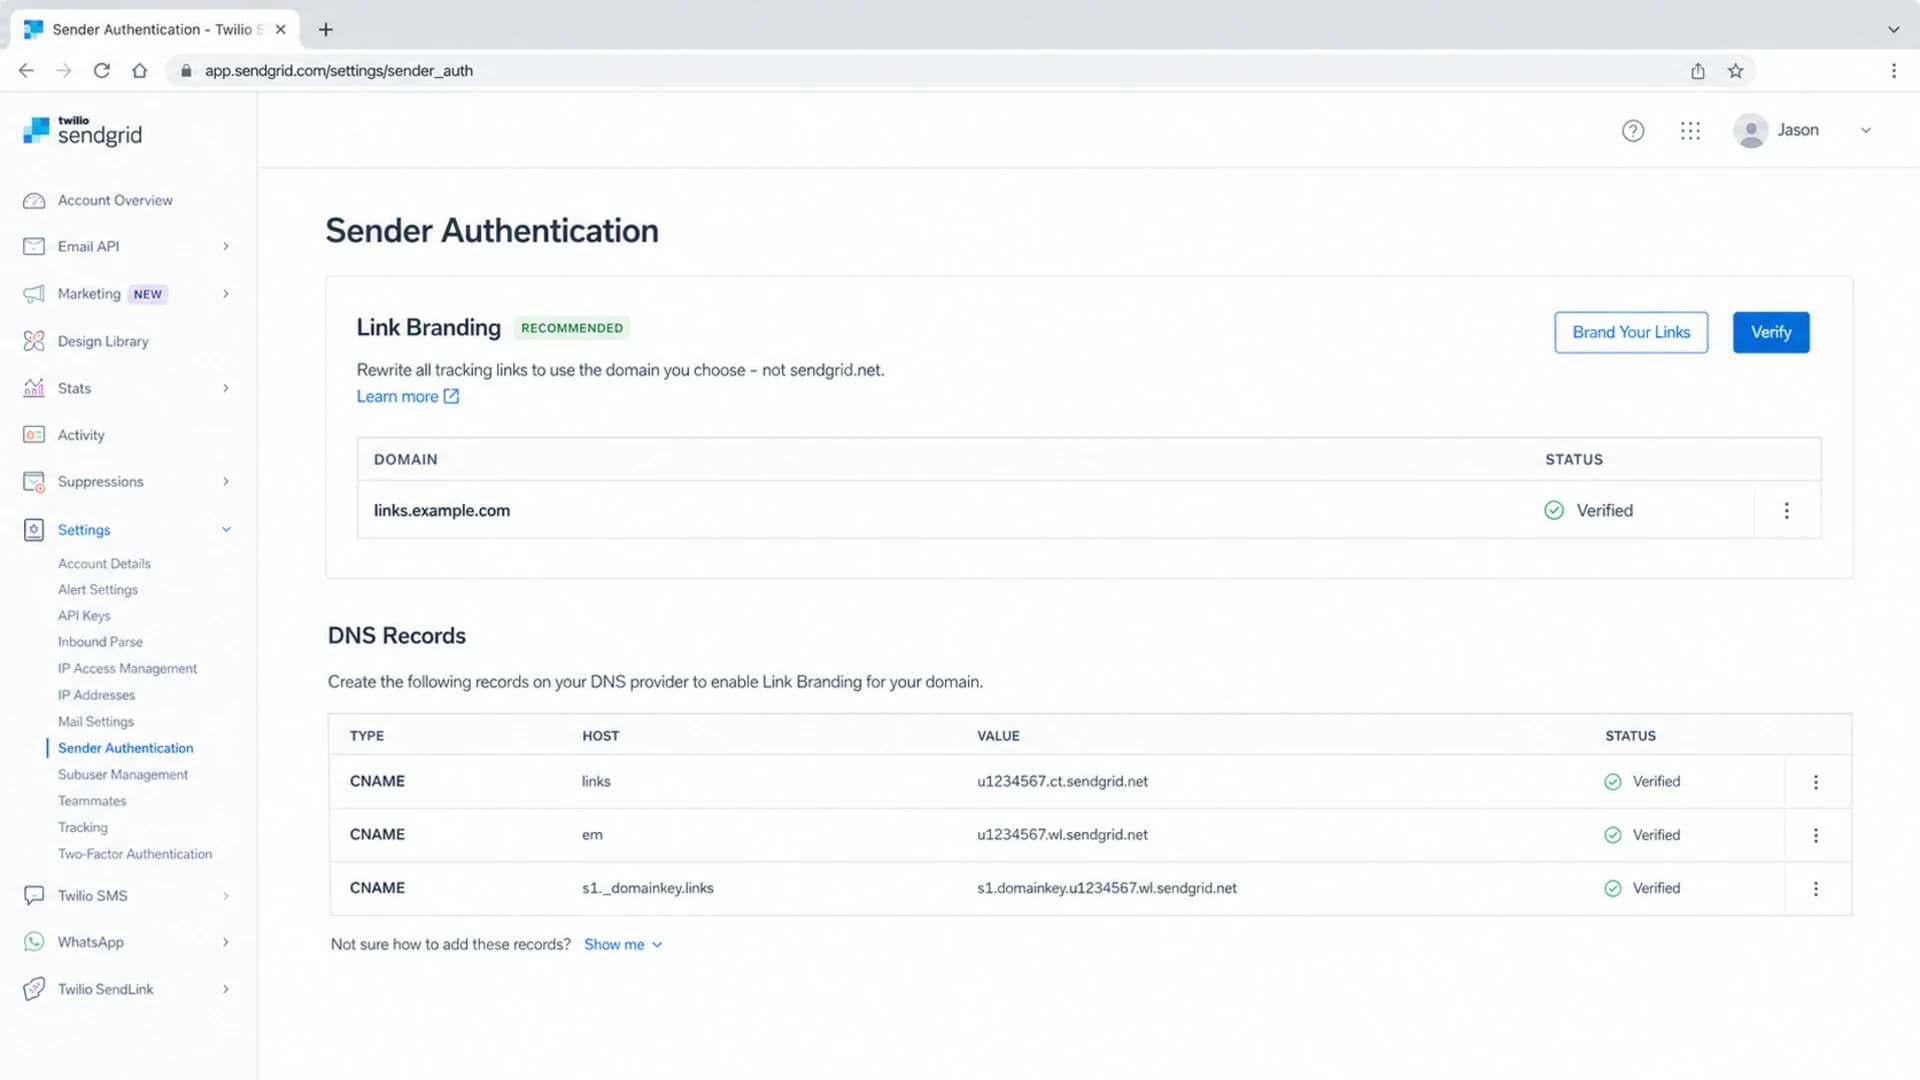Viewport: 1920px width, 1080px height.
Task: Click the Marketing megaphone icon
Action: click(34, 294)
